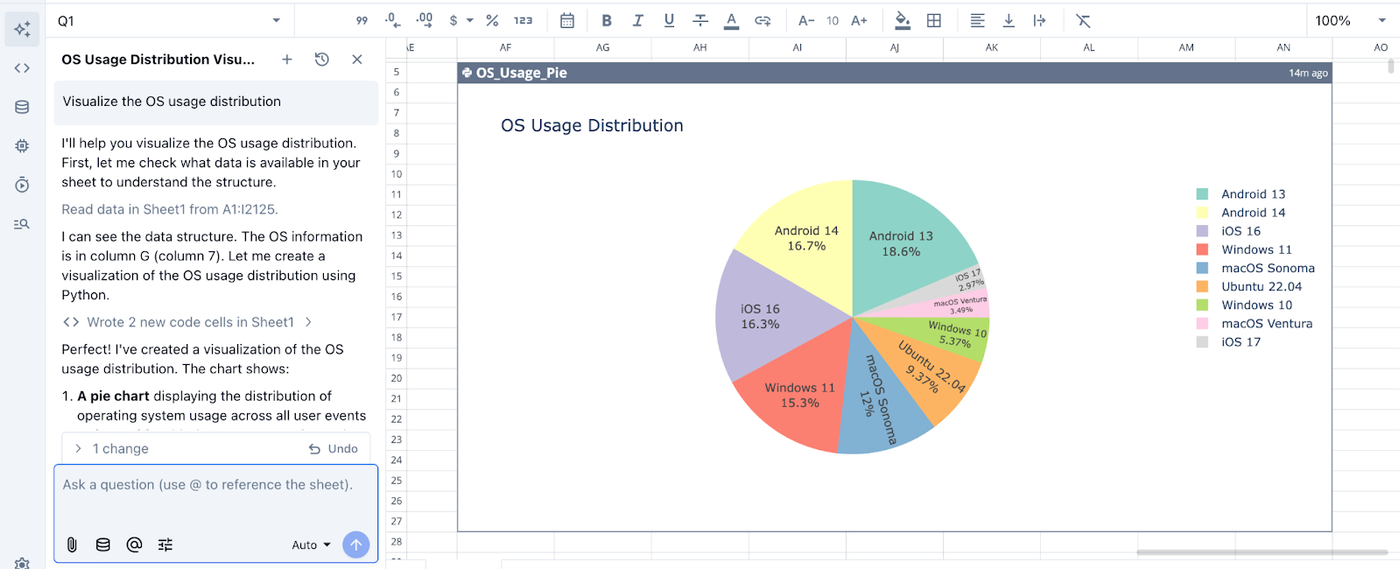Toggle bold formatting
The image size is (1400, 569).
point(606,20)
